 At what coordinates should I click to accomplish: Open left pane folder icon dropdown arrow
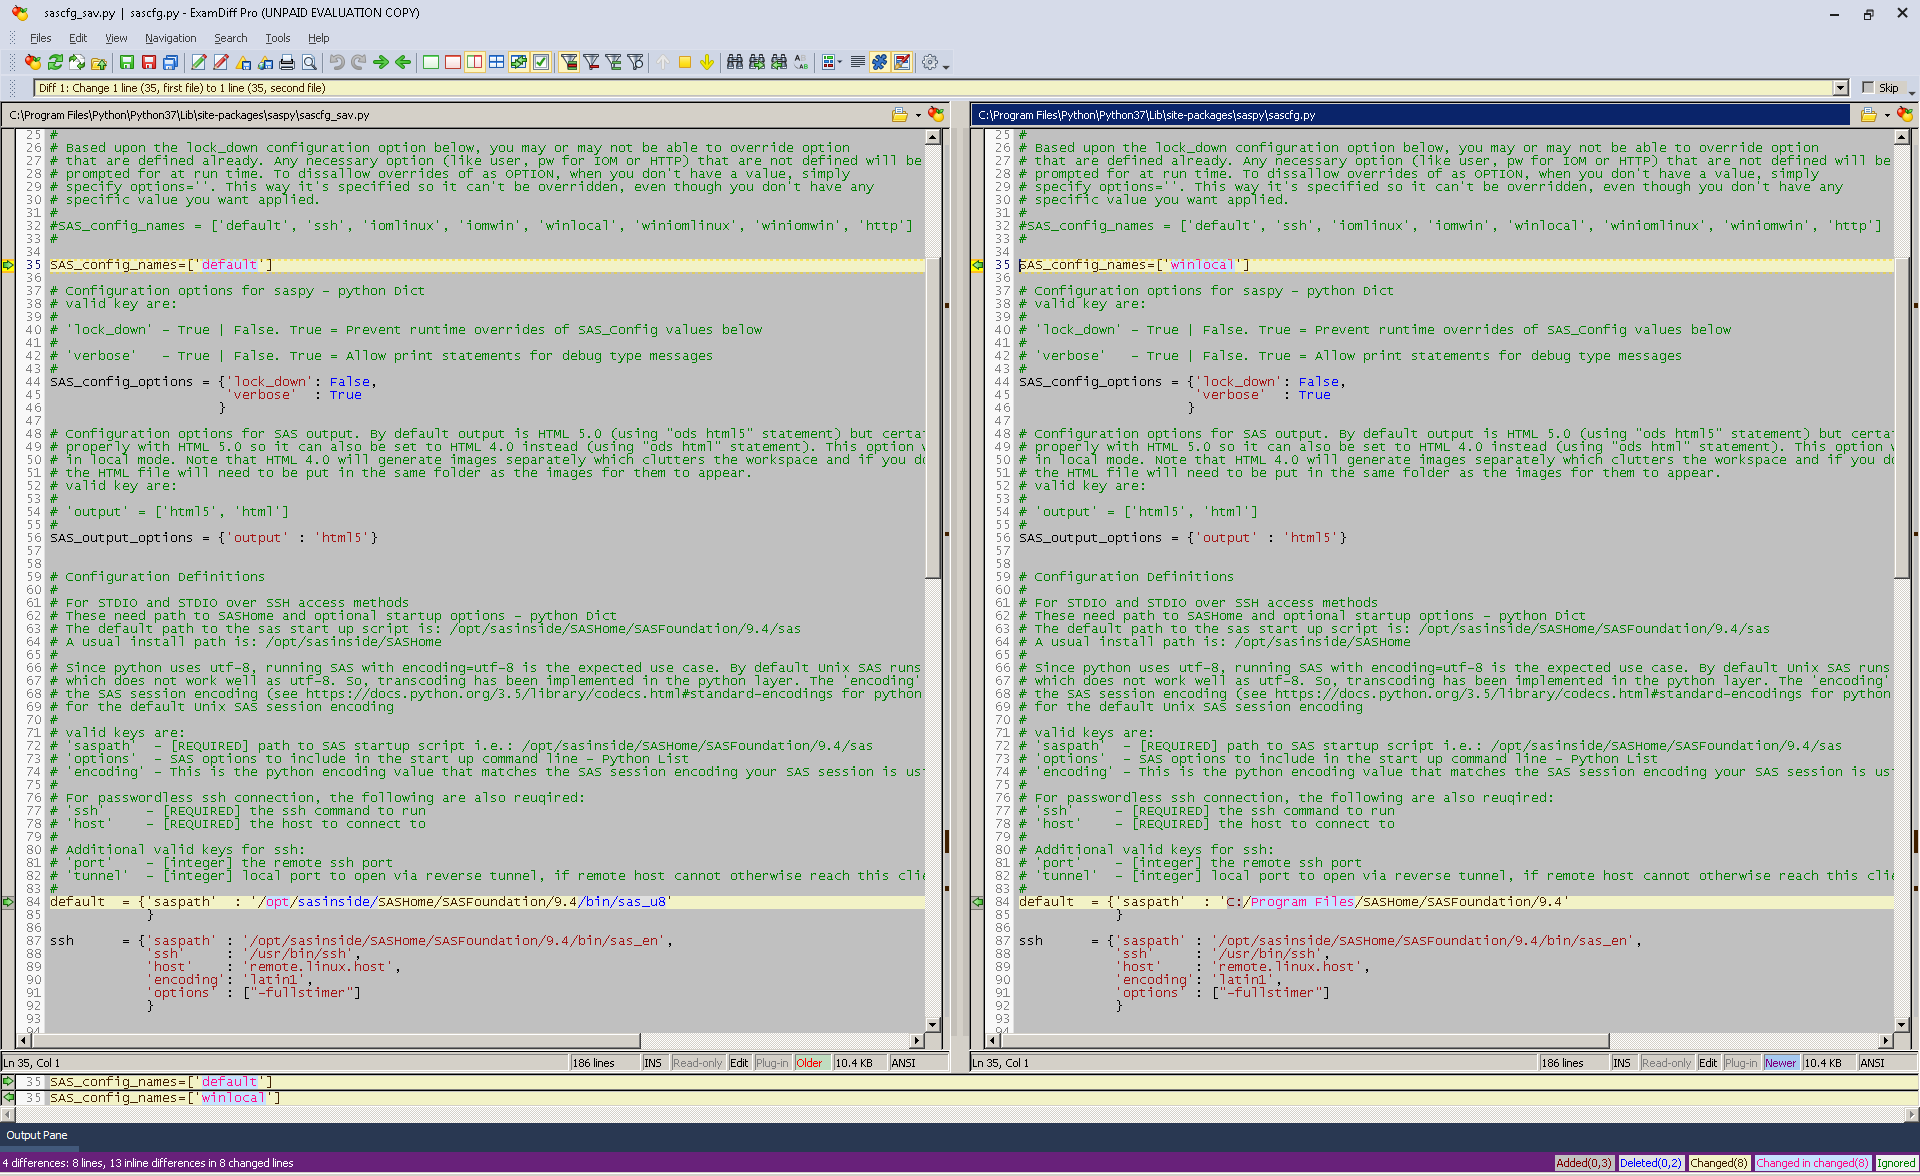coord(918,116)
